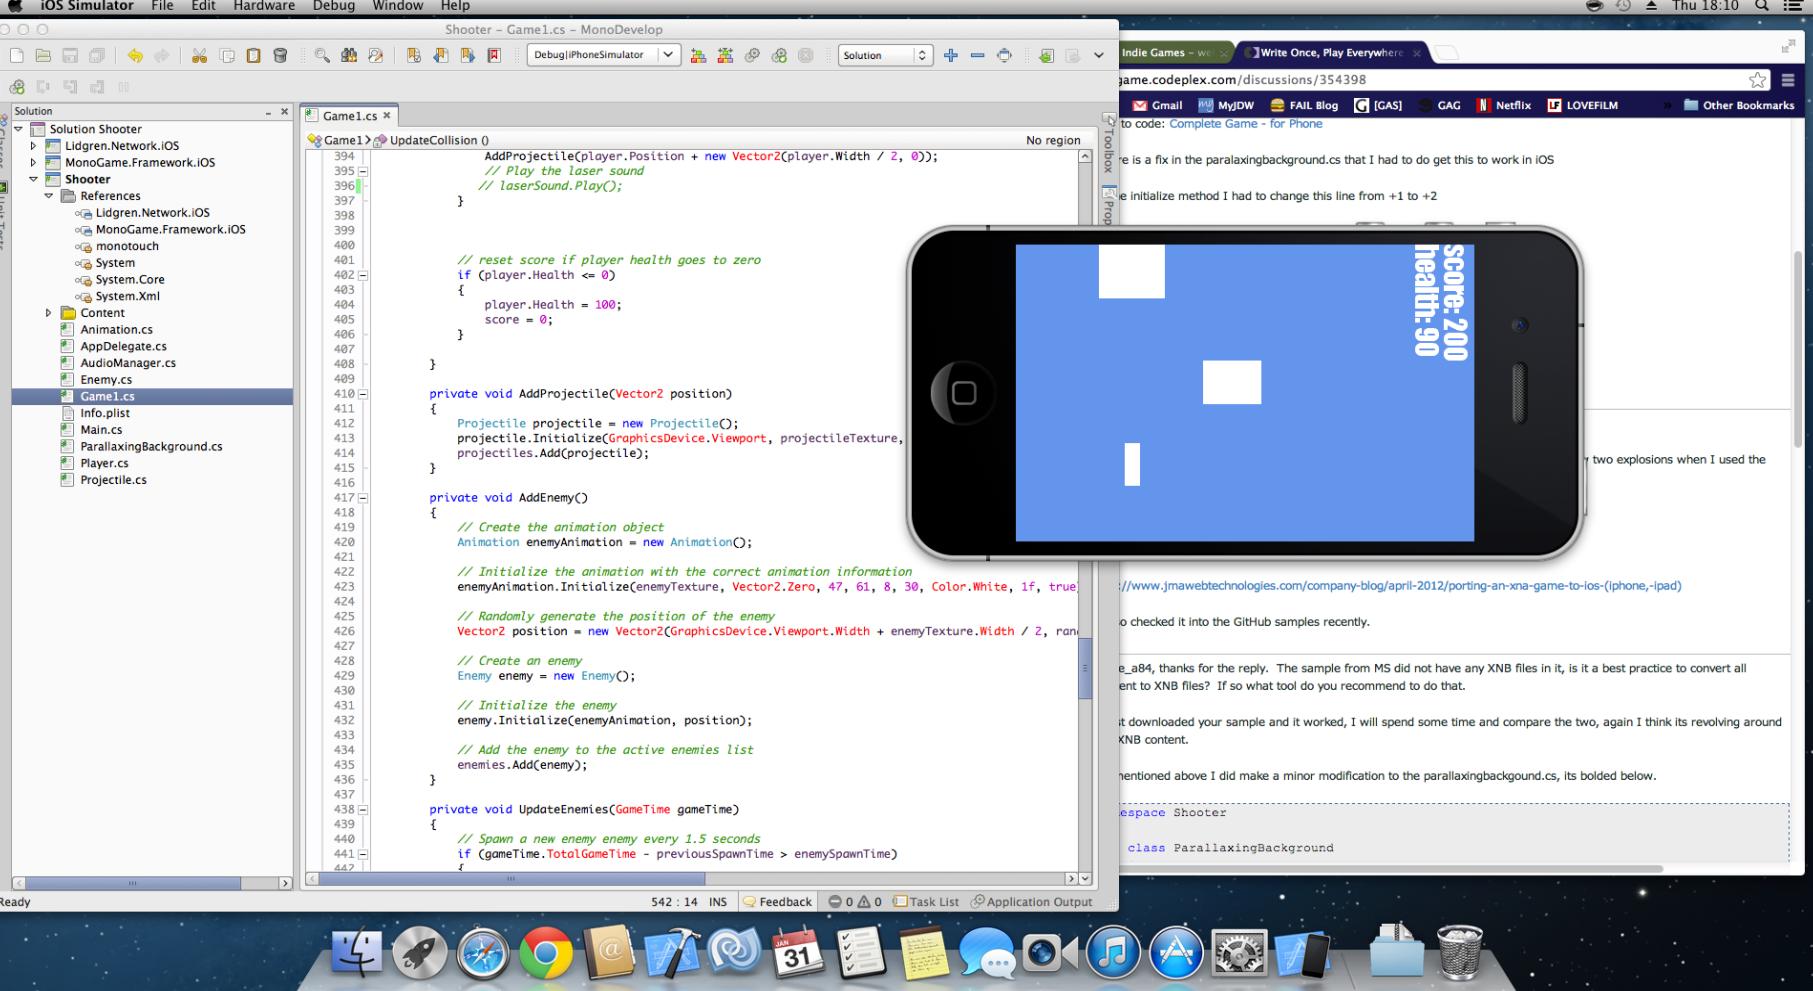This screenshot has width=1813, height=991.
Task: Click the Open file folder icon
Action: pyautogui.click(x=43, y=56)
